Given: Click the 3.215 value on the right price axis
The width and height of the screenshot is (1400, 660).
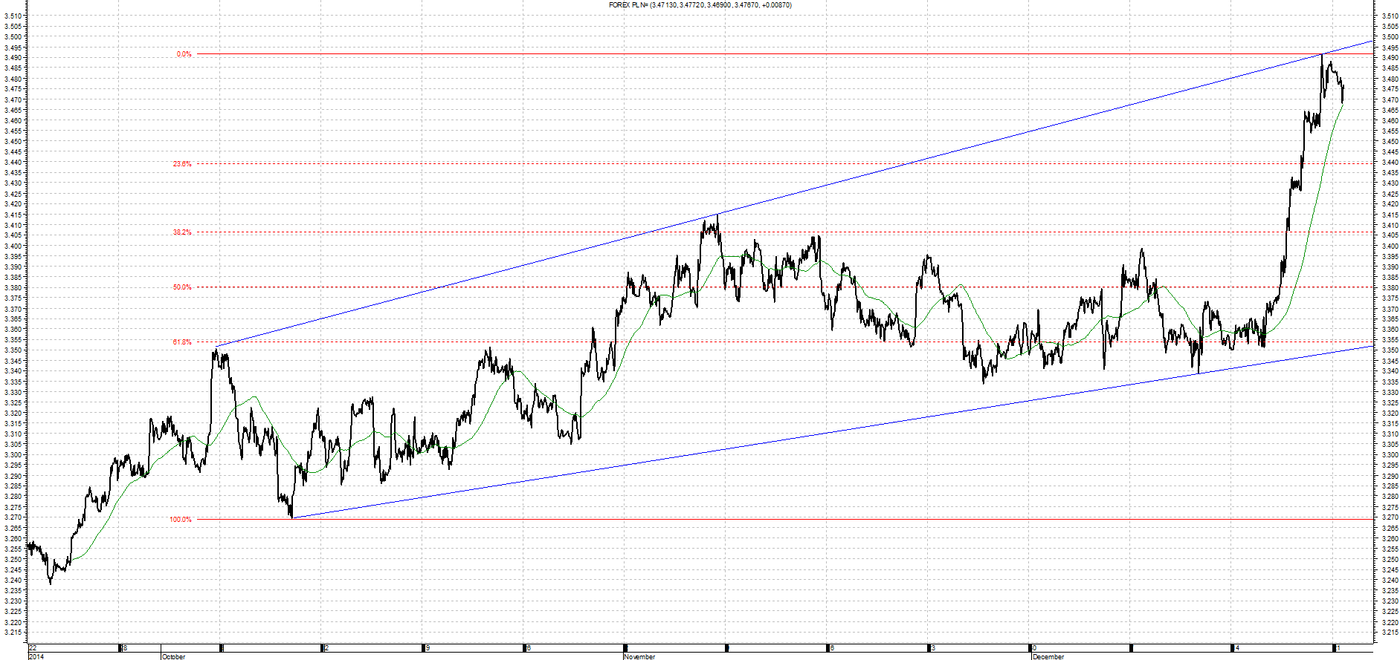Looking at the screenshot, I should (x=1387, y=632).
